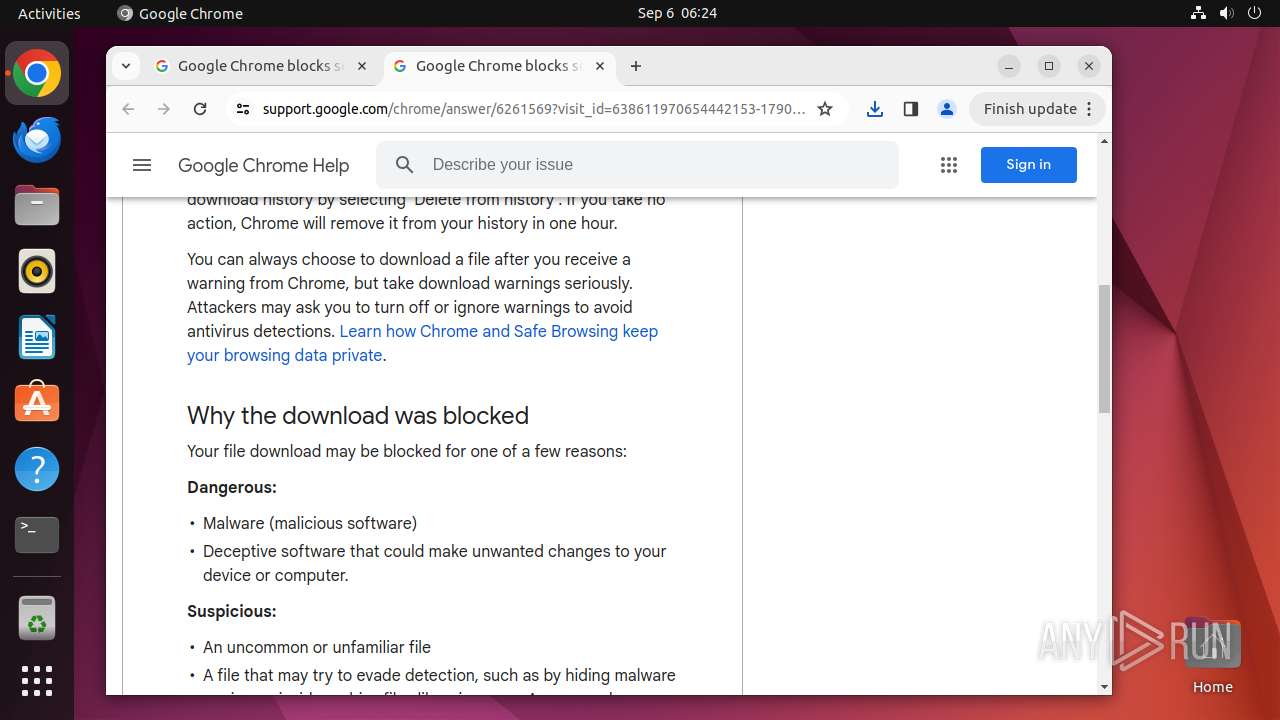Click the scrollbar down arrow
Screen dimensions: 1280x720
pos(1104,687)
